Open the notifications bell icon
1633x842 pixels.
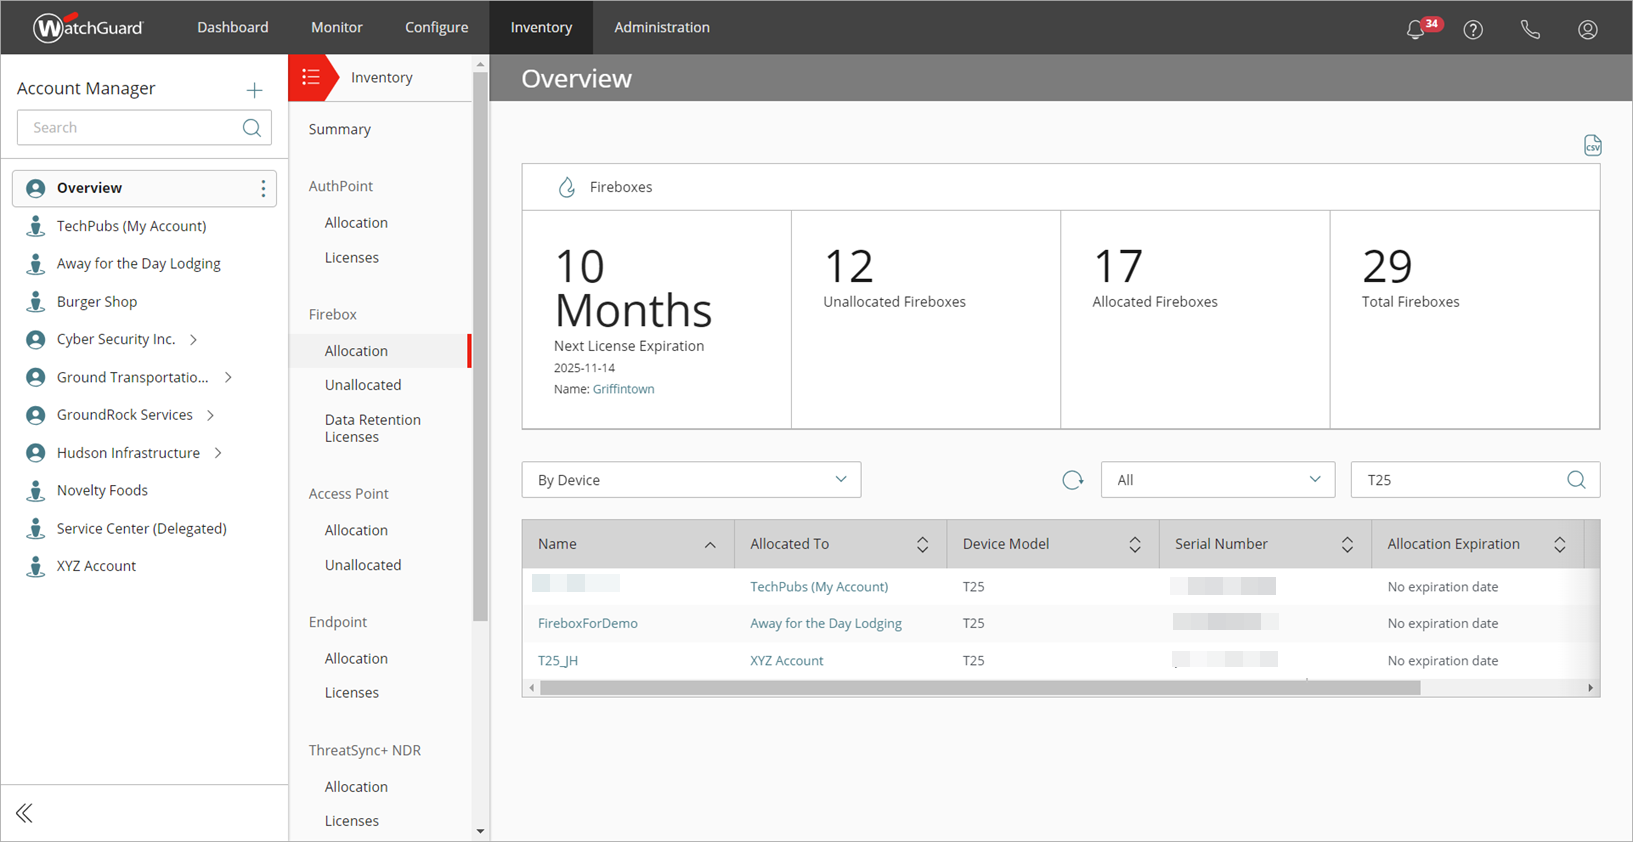pyautogui.click(x=1415, y=29)
